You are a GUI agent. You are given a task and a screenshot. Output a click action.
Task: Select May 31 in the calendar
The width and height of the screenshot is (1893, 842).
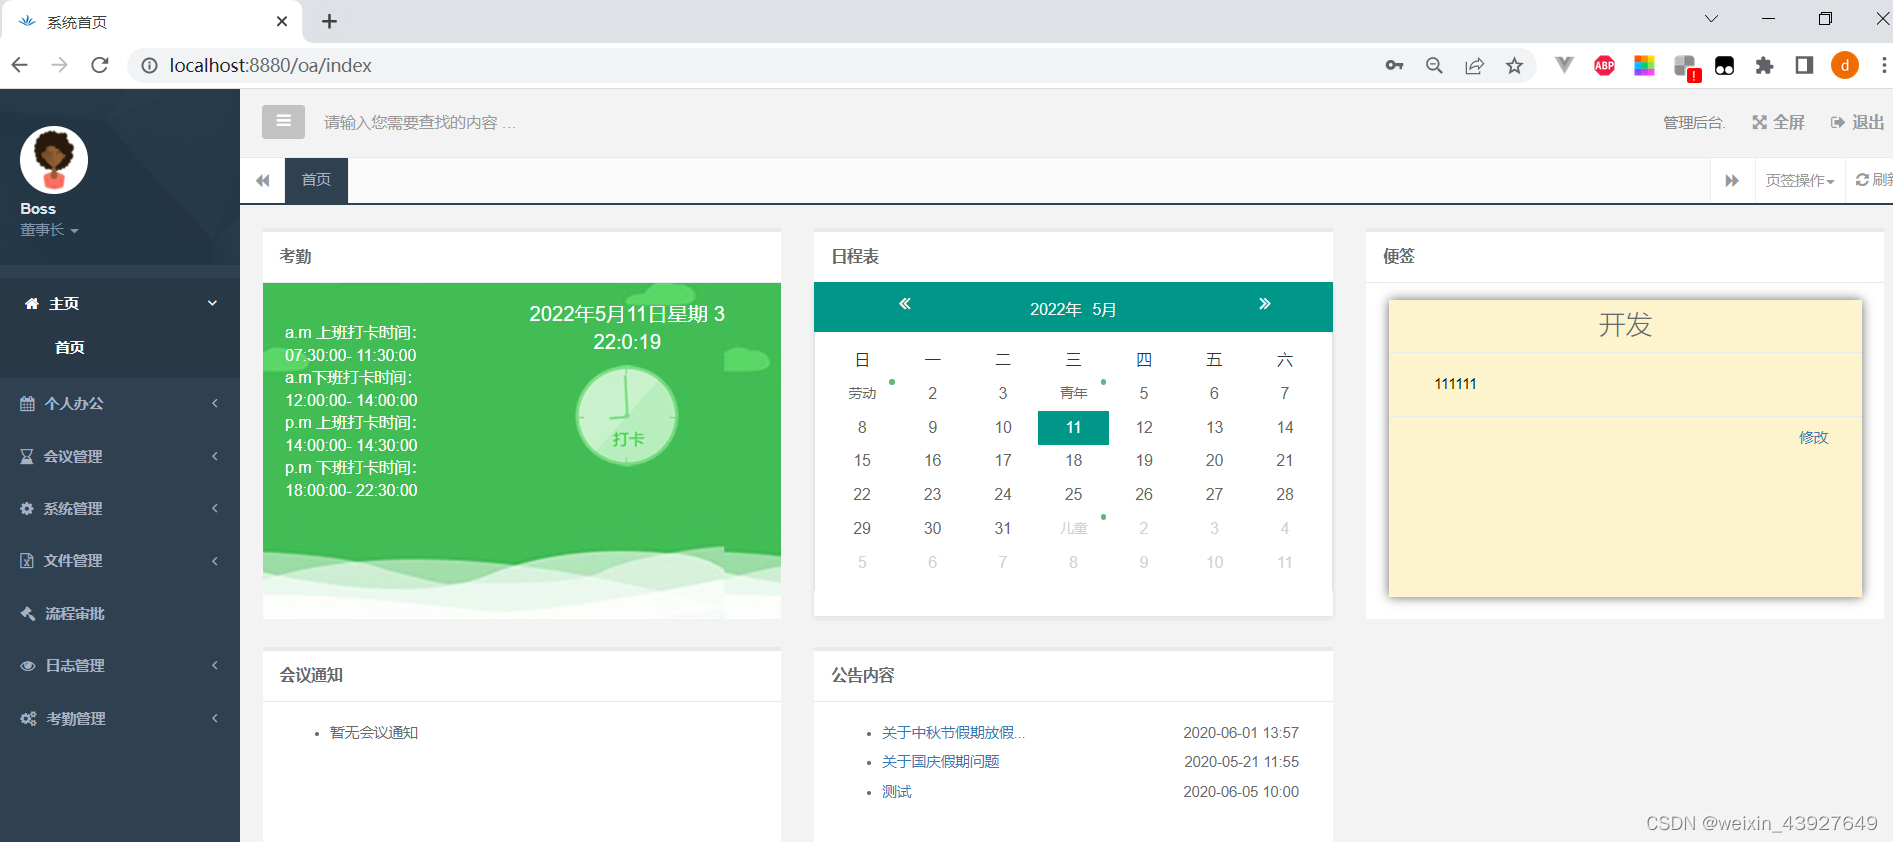[1003, 528]
